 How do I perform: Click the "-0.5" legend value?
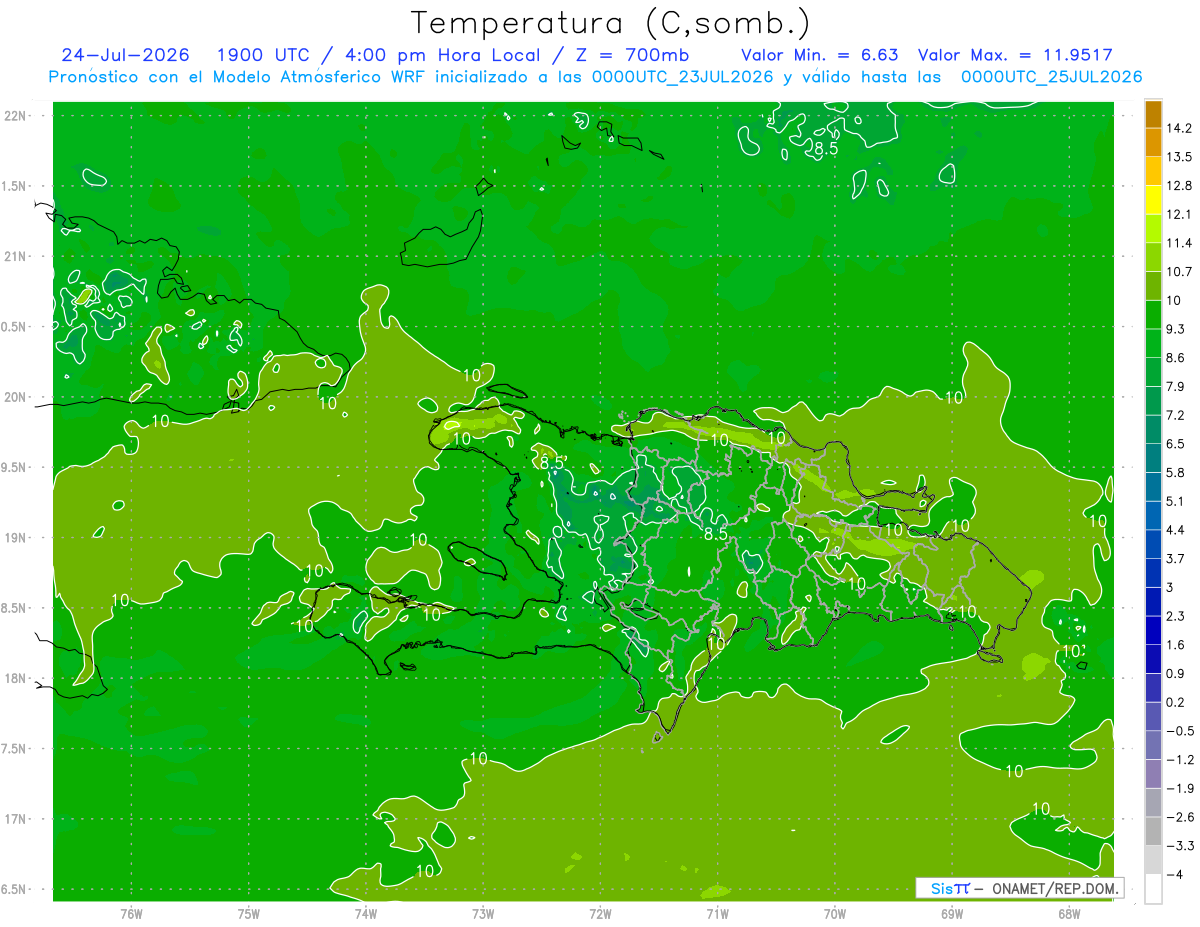pos(1180,731)
